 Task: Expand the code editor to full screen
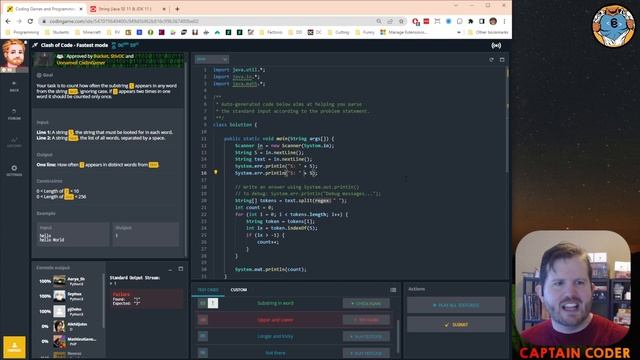click(502, 60)
